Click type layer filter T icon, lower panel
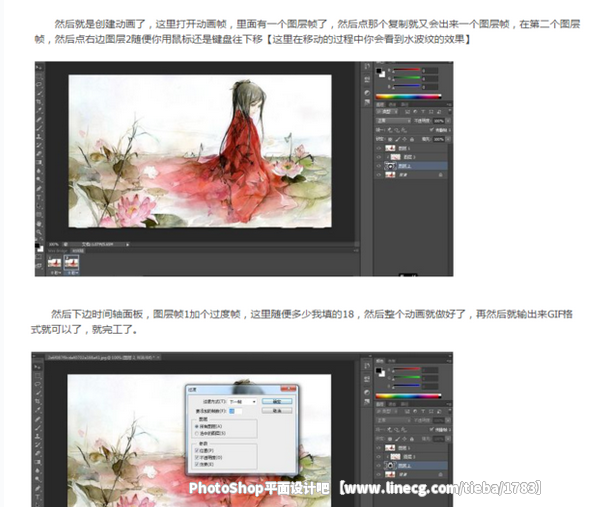597x507 pixels. pyautogui.click(x=423, y=411)
